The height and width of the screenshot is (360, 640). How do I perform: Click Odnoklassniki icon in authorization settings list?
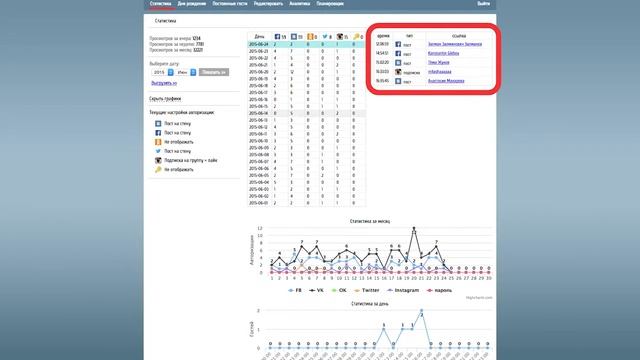click(x=158, y=142)
